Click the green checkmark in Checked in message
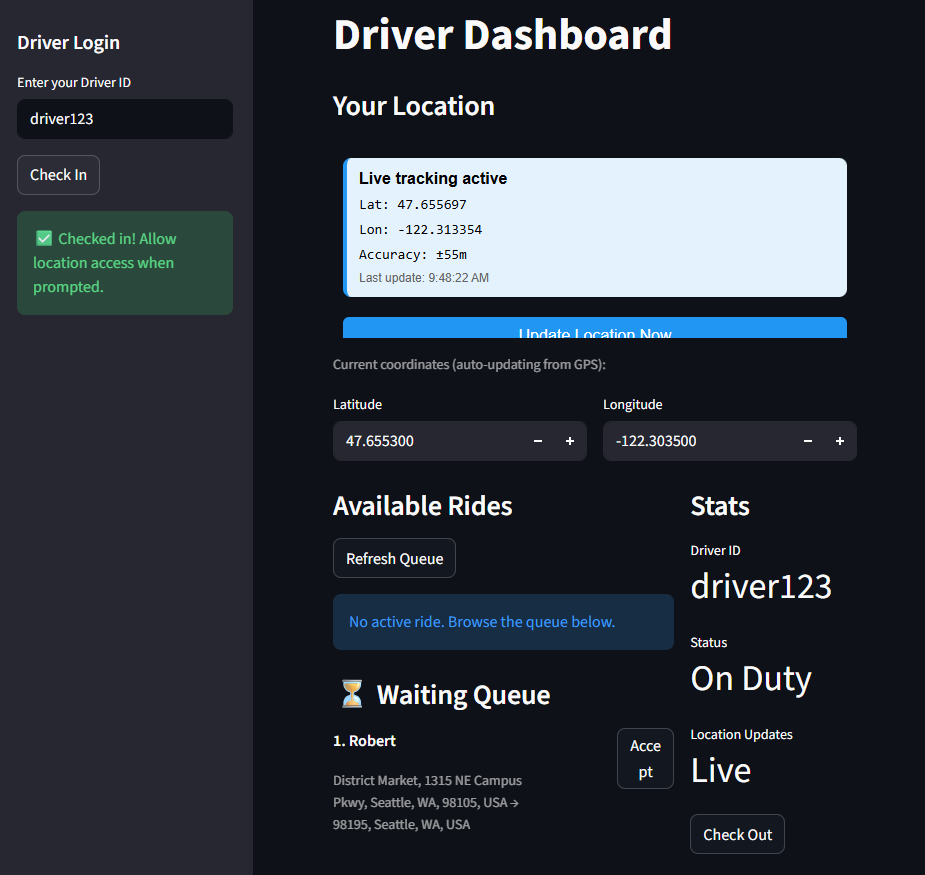This screenshot has height=875, width=925. pos(44,238)
